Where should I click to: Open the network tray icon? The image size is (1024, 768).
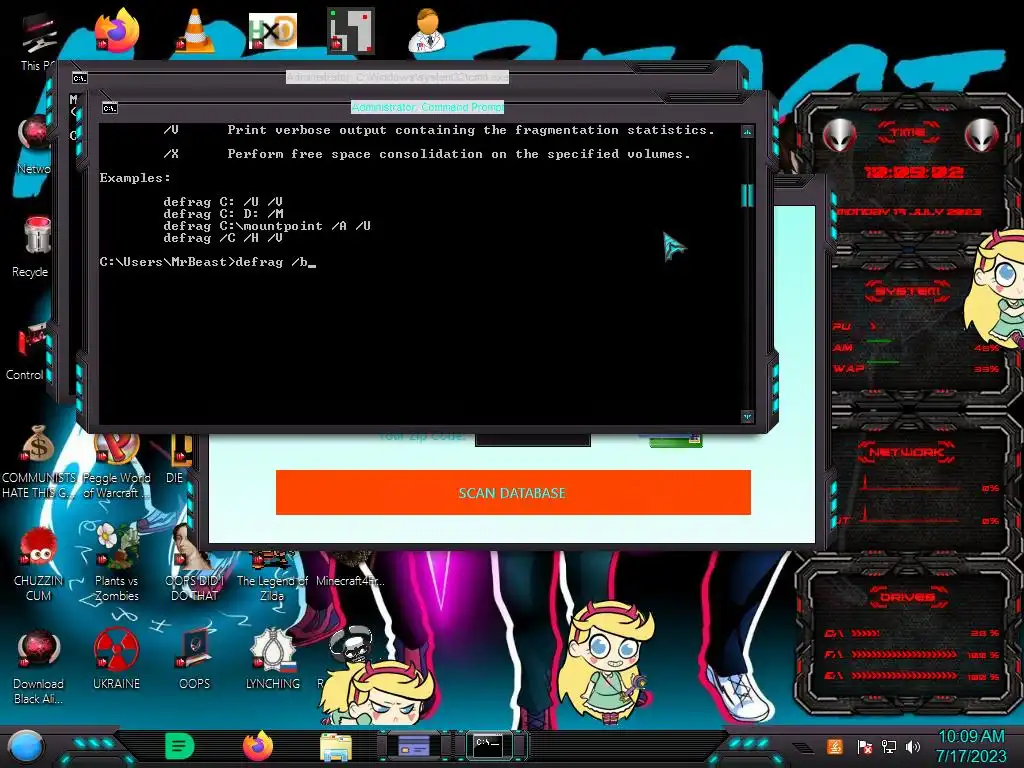point(889,746)
